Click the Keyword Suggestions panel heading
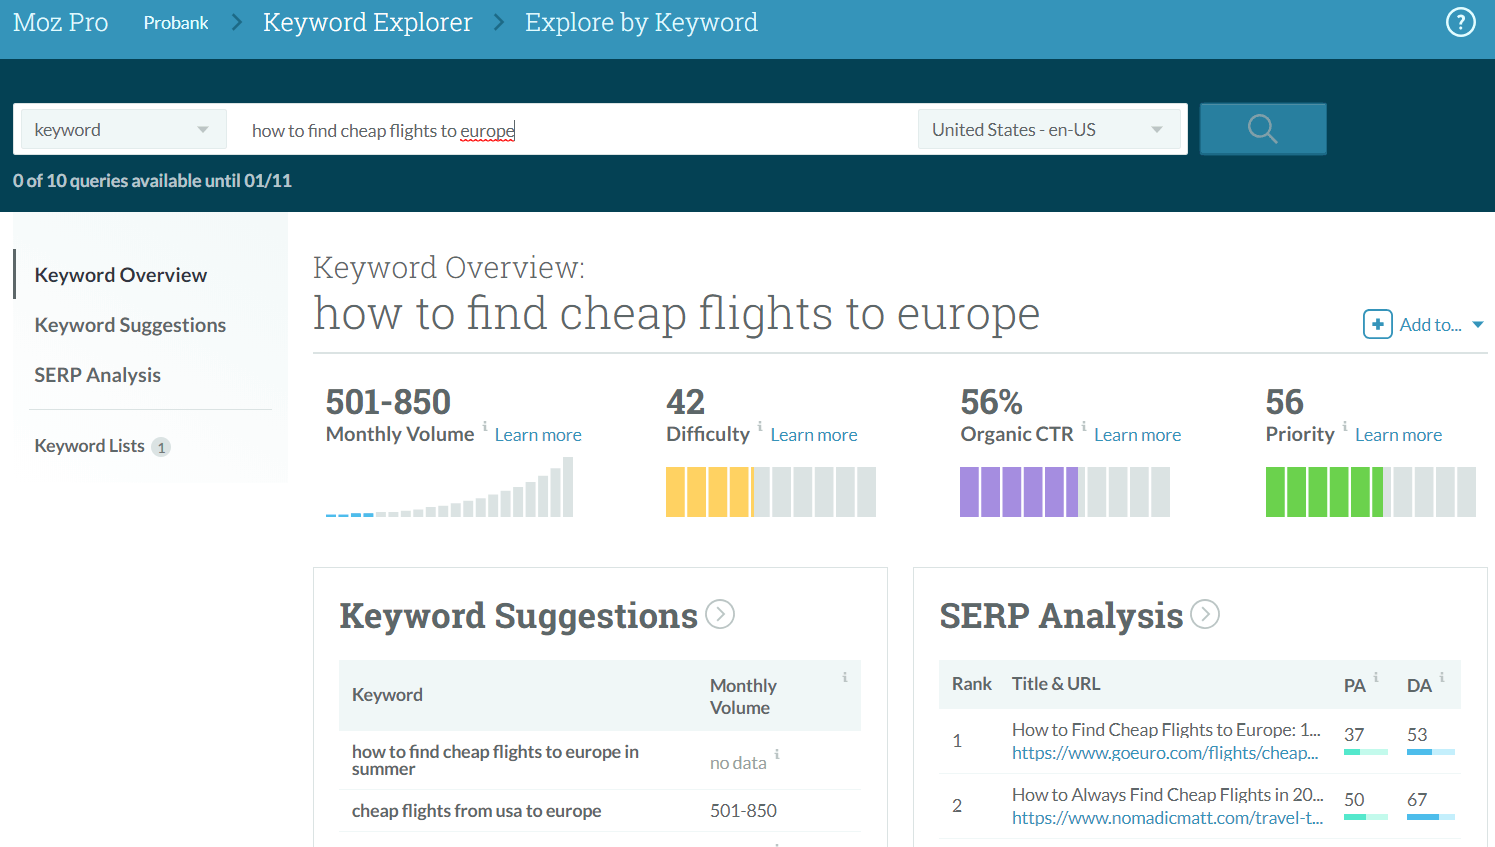1495x847 pixels. 518,616
